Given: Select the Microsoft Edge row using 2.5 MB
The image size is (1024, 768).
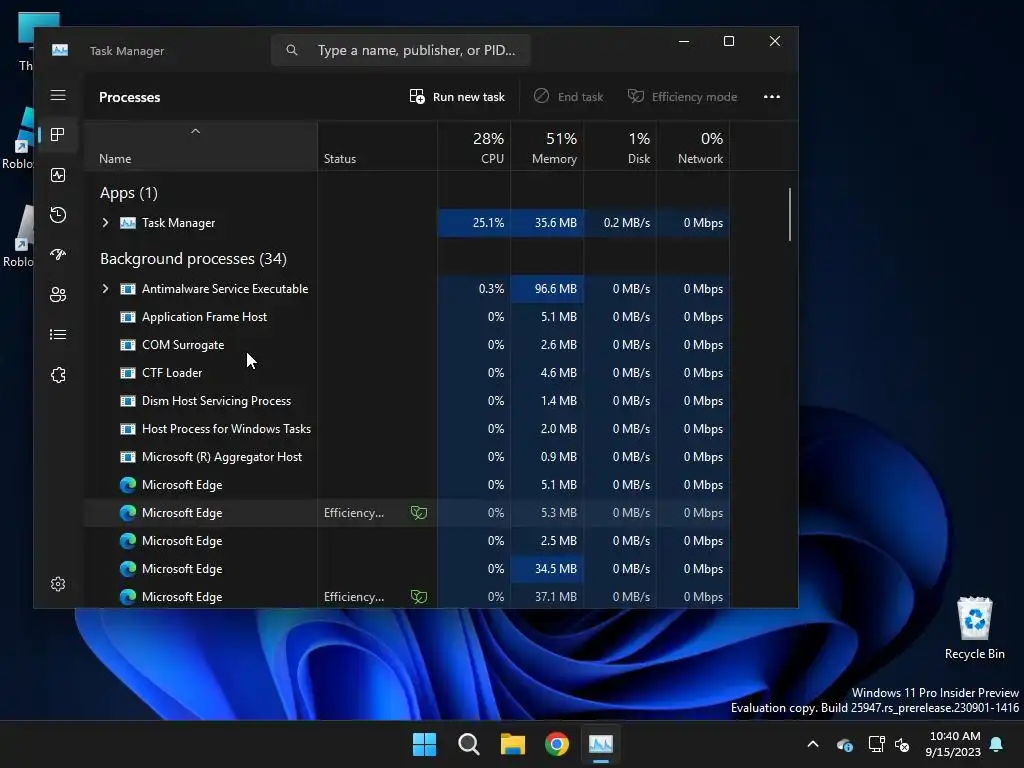Looking at the screenshot, I should (x=407, y=541).
